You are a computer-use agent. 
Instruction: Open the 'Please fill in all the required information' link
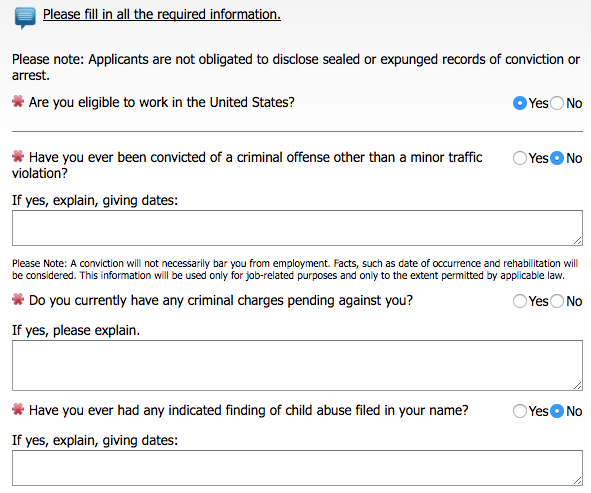[x=162, y=14]
